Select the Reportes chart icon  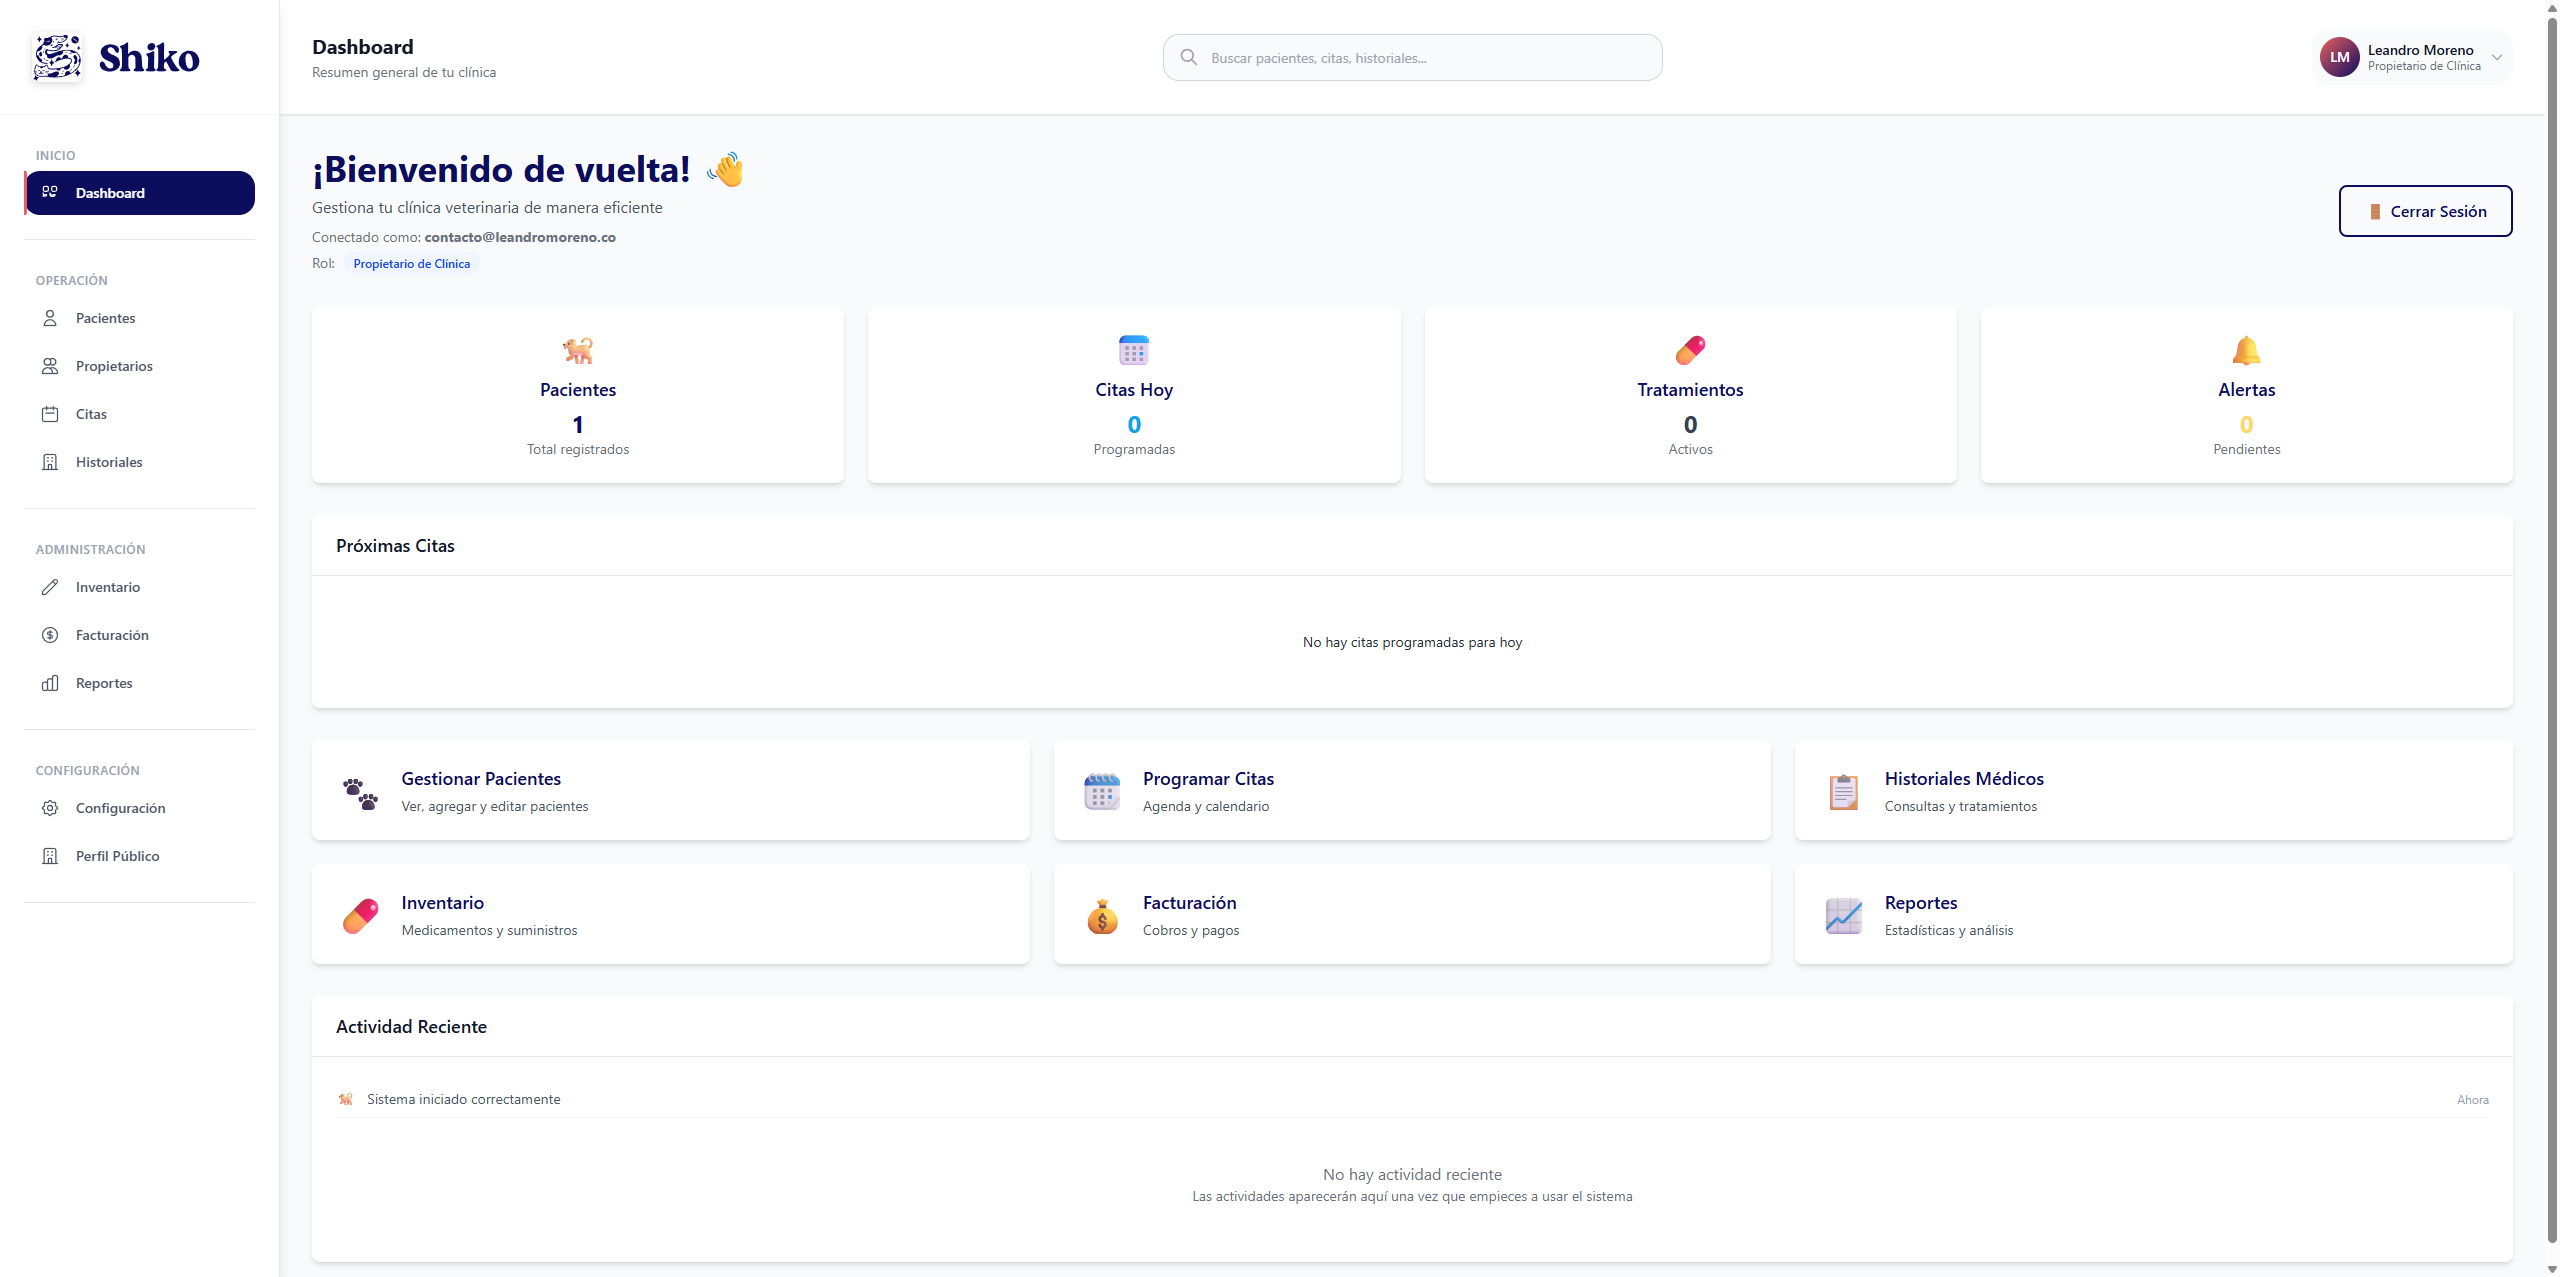(51, 683)
